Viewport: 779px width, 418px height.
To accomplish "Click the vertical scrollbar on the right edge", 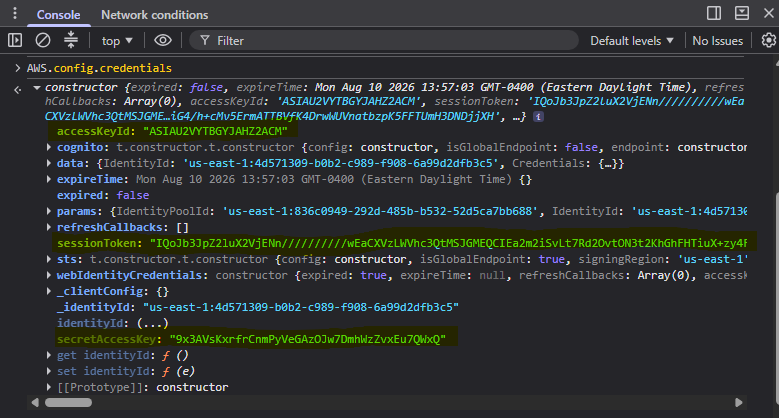I will [777, 297].
